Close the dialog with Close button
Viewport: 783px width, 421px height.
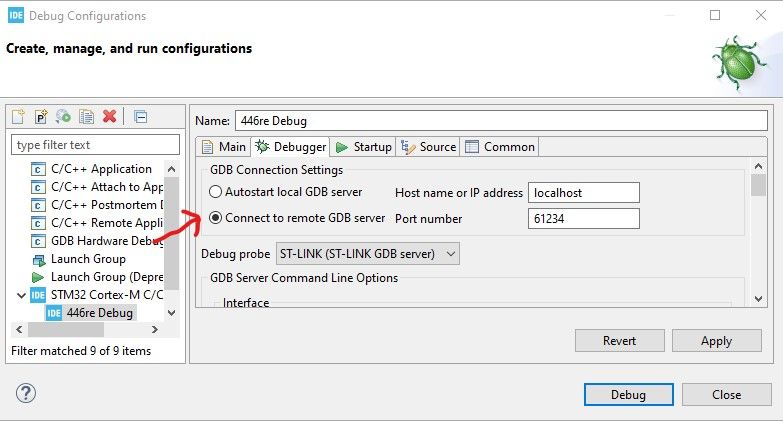pyautogui.click(x=727, y=395)
